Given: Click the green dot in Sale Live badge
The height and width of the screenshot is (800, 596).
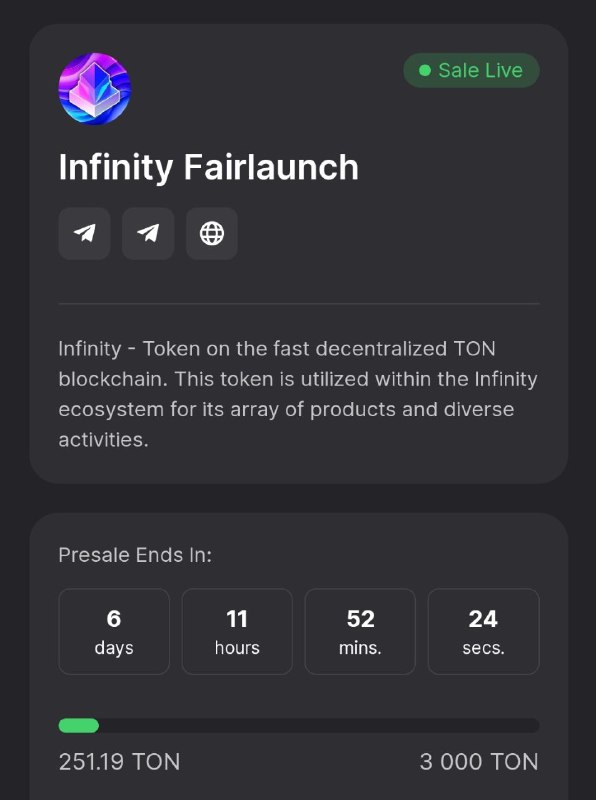Looking at the screenshot, I should (x=425, y=70).
